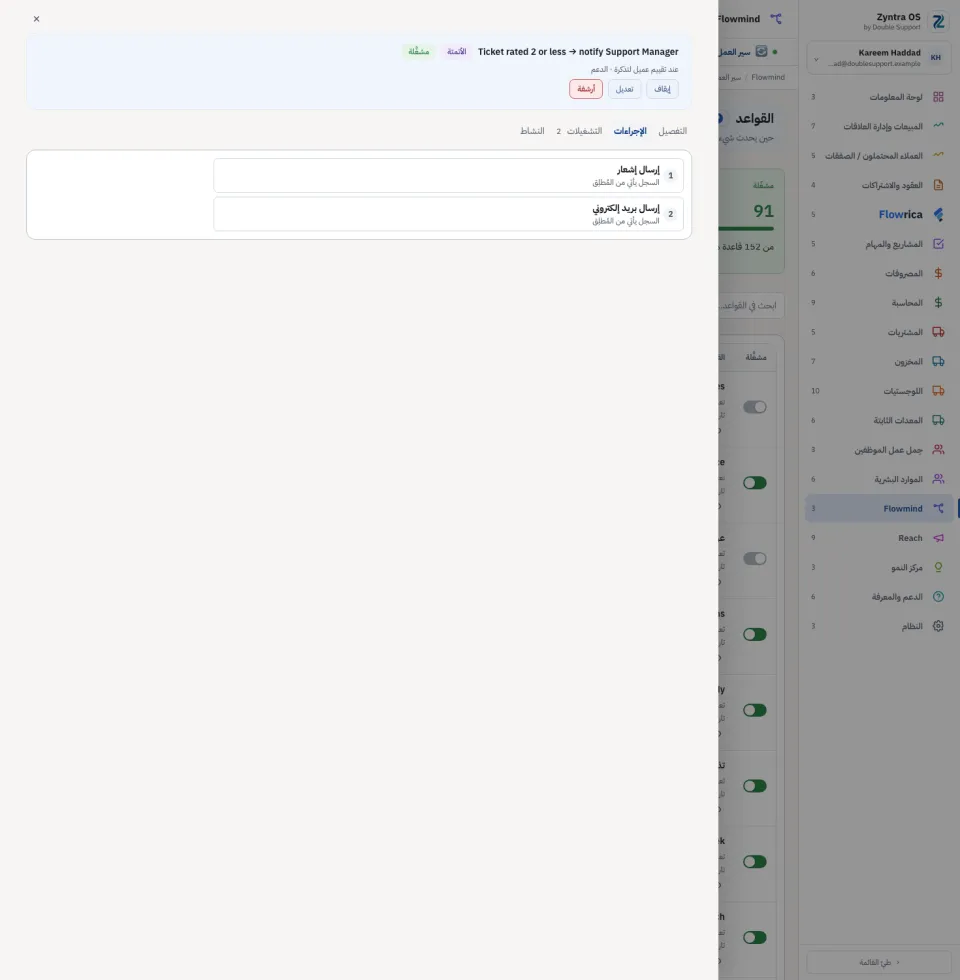Open جمل عمل الموظفين people icon
960x980 pixels.
coord(938,449)
